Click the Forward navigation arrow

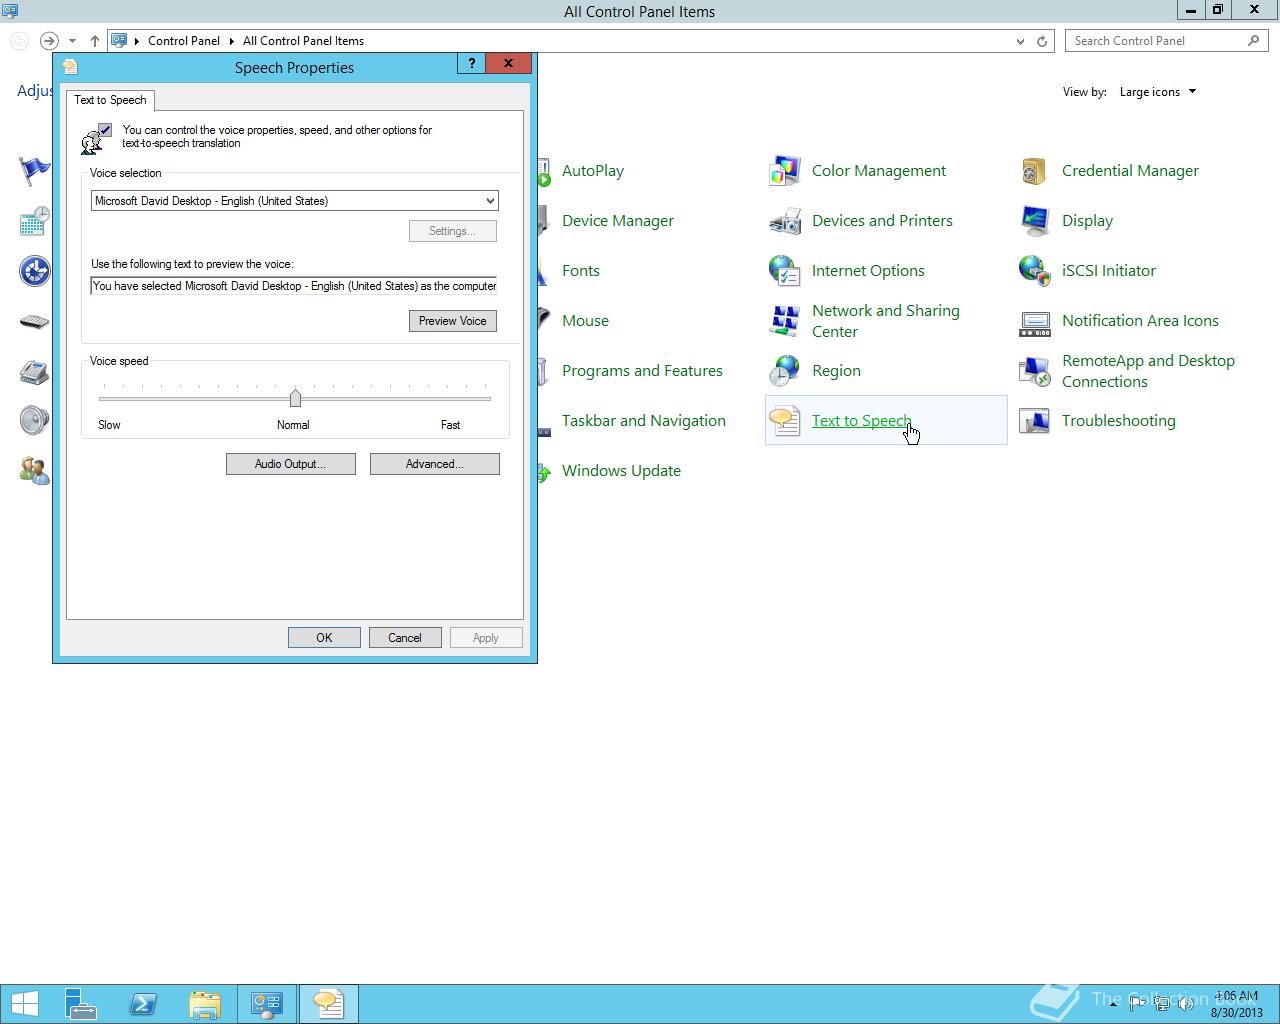pos(49,41)
